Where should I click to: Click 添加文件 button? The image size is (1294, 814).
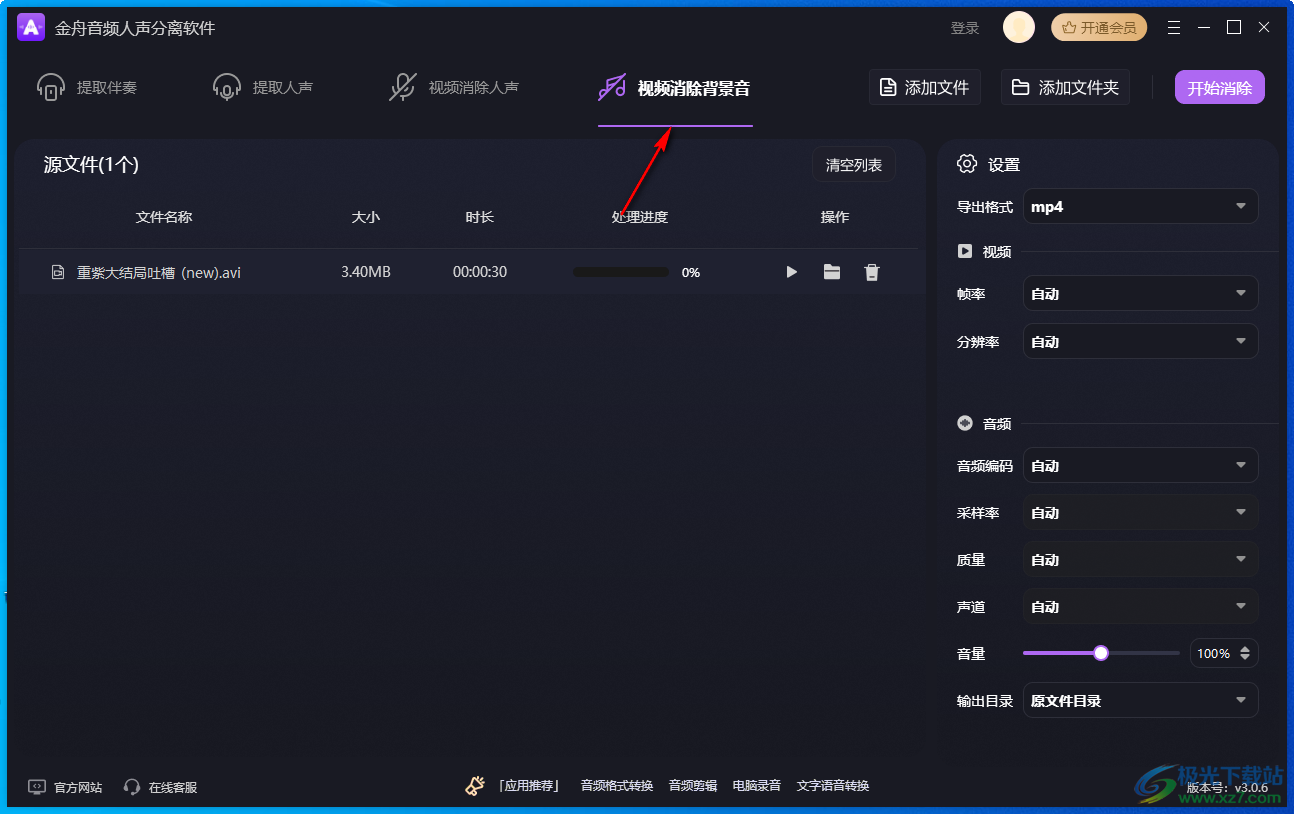click(925, 88)
